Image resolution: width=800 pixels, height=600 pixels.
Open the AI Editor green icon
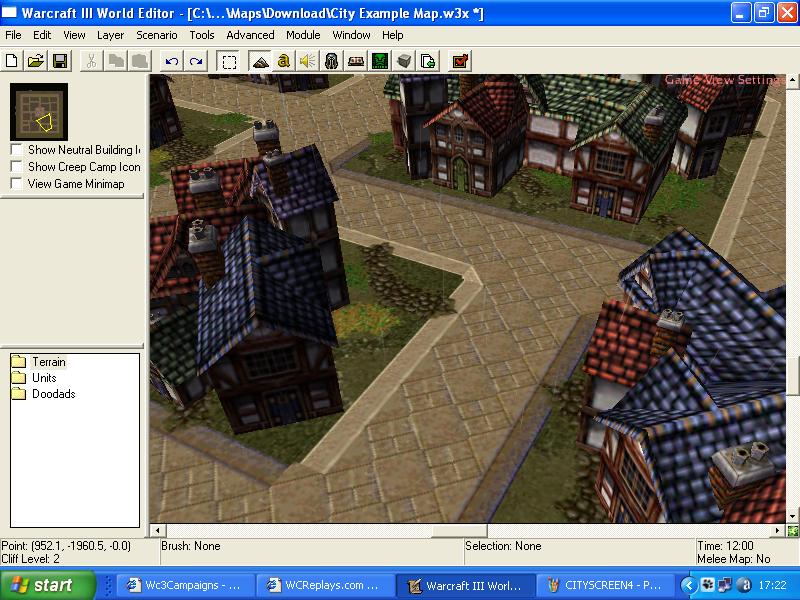(380, 62)
